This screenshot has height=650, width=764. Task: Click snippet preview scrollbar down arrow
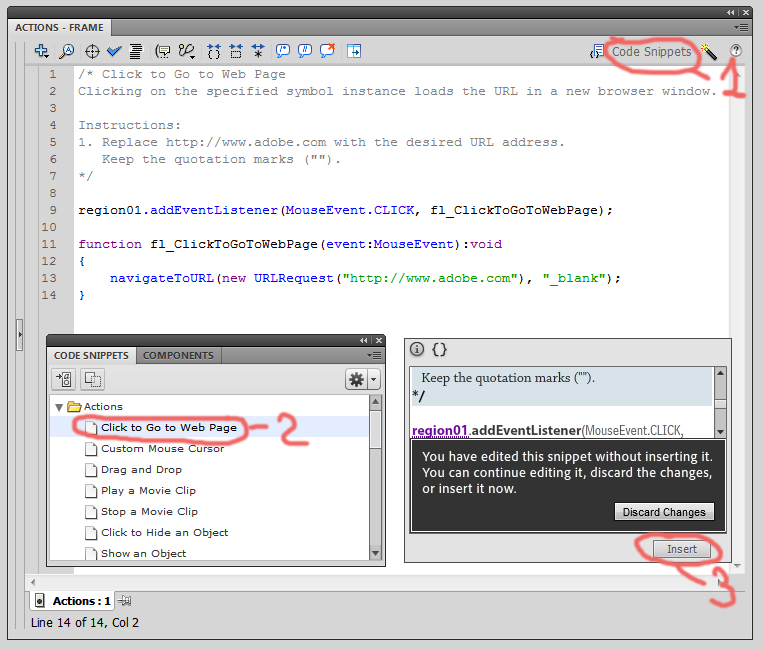(720, 432)
